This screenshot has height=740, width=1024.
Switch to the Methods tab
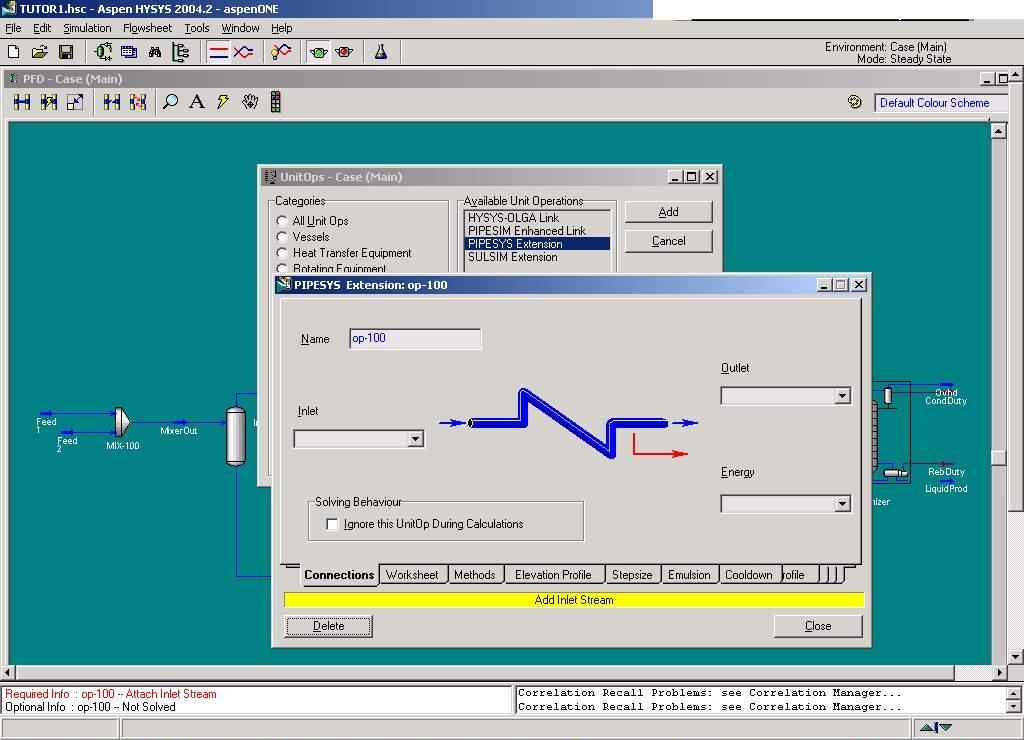pos(475,575)
